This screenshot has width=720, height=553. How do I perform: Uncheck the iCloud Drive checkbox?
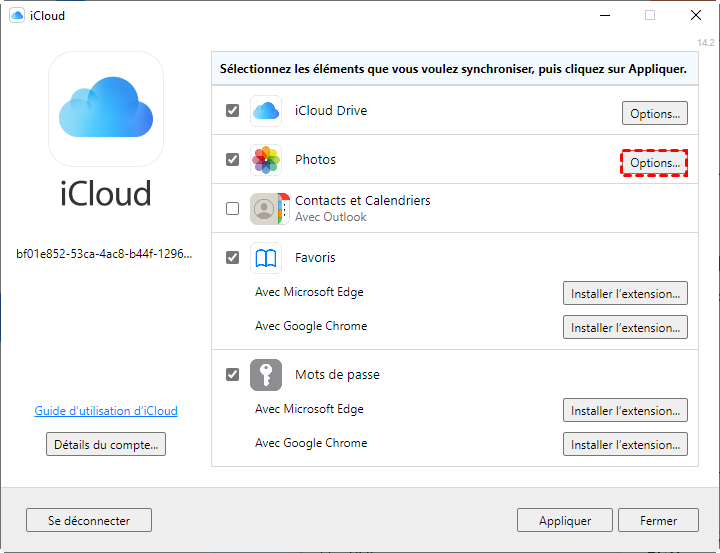tap(233, 111)
